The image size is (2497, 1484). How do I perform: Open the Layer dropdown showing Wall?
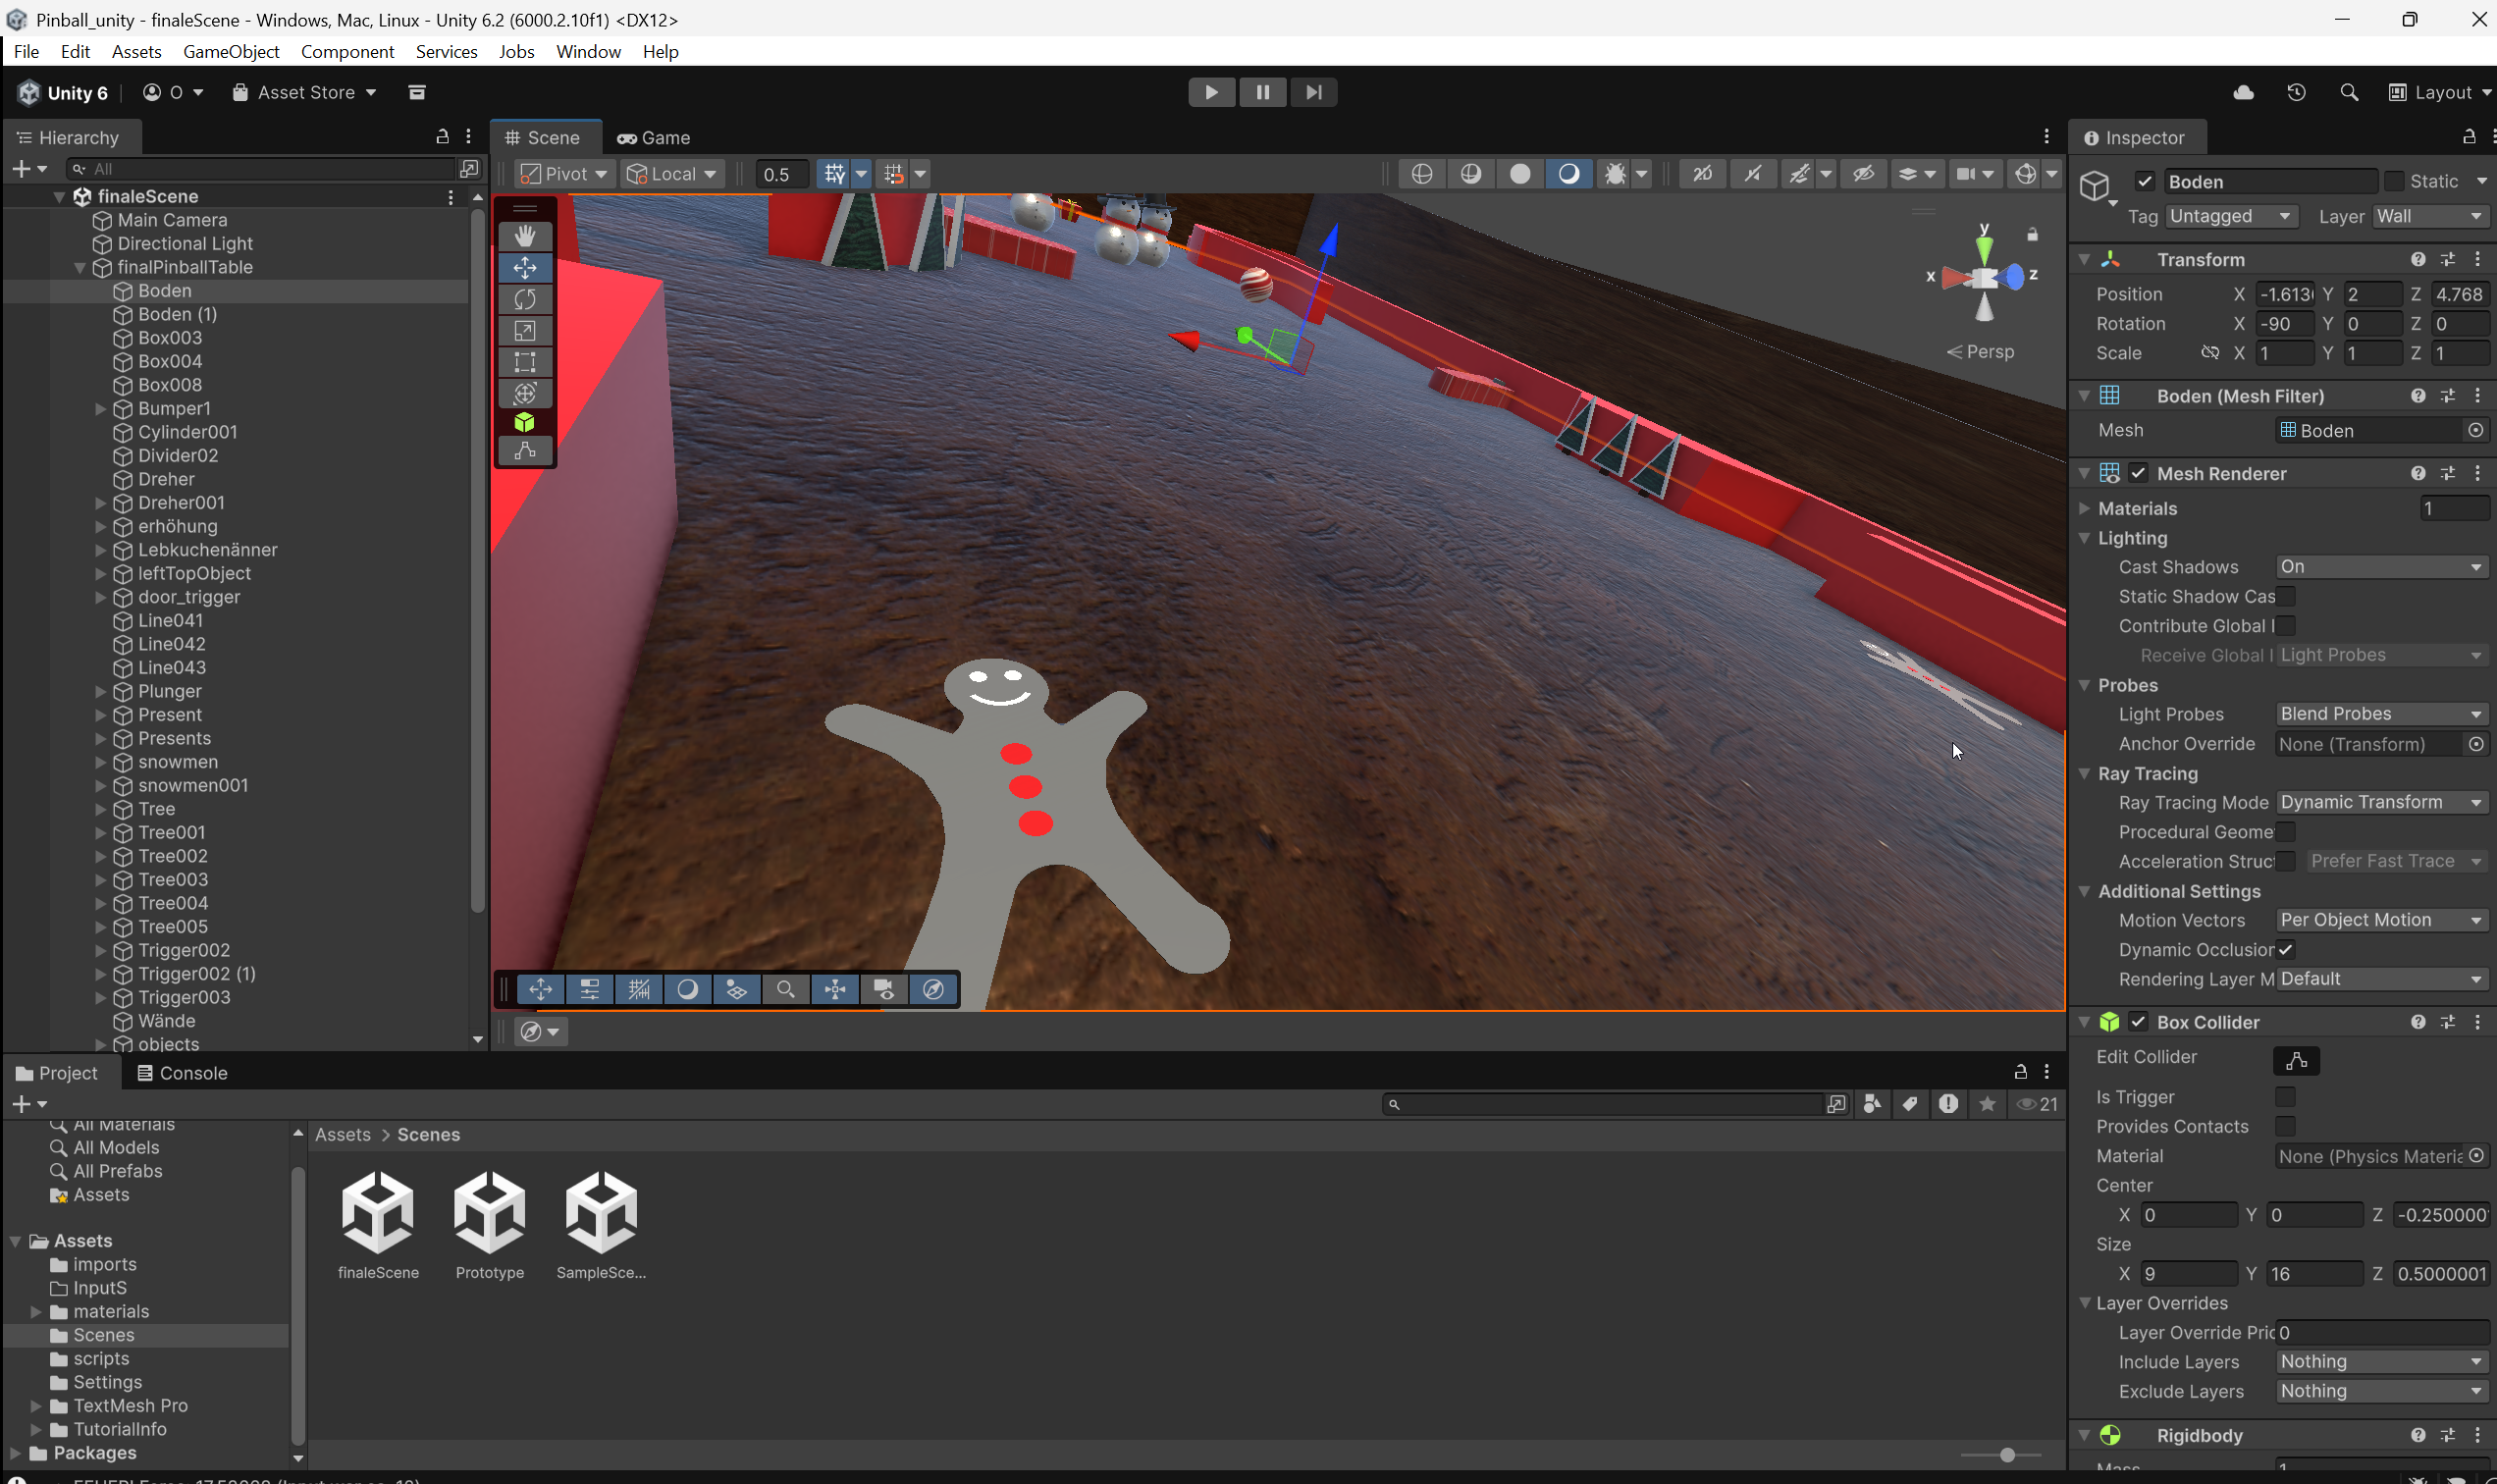pos(2430,215)
